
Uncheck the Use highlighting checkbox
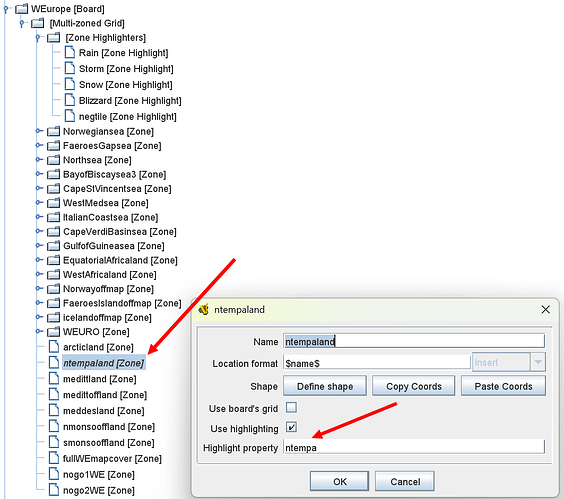[x=291, y=427]
